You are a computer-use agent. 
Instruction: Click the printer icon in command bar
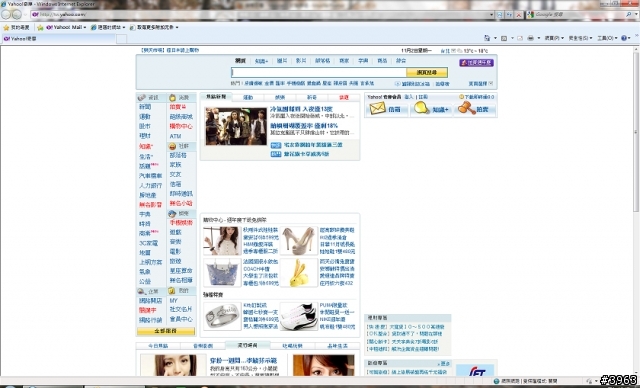pyautogui.click(x=530, y=38)
